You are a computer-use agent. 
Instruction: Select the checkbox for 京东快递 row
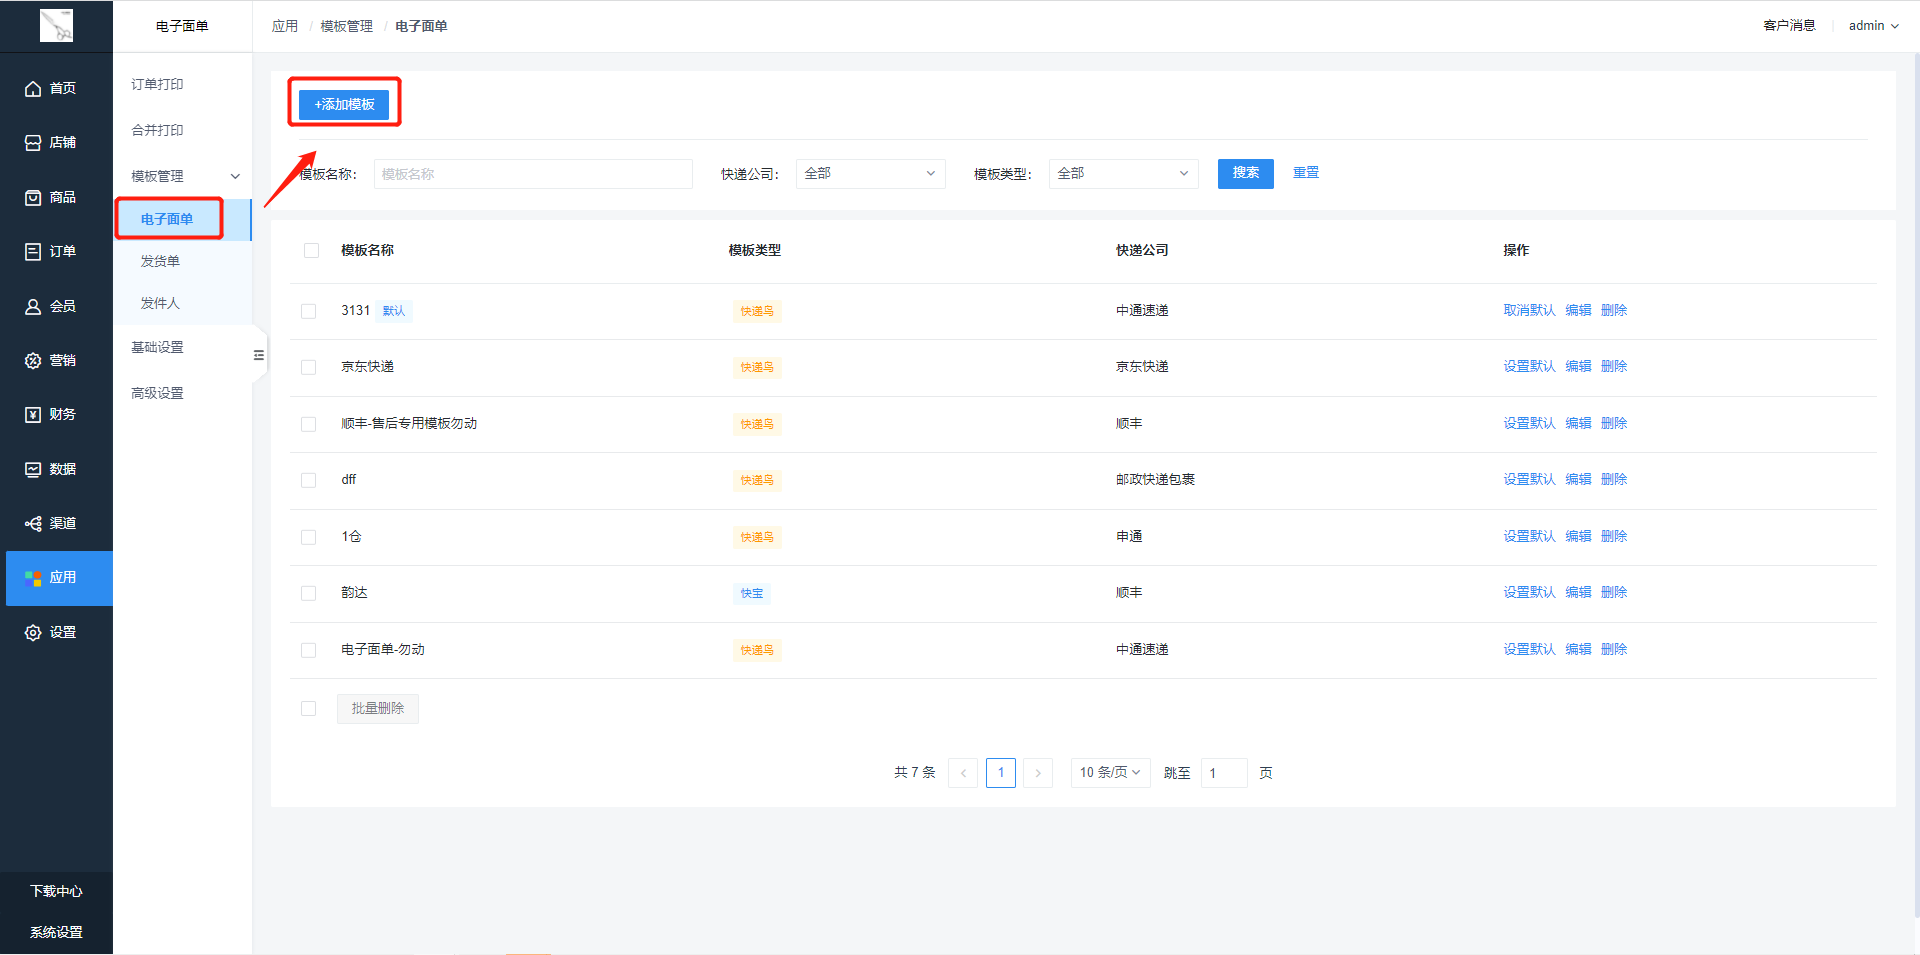(308, 367)
